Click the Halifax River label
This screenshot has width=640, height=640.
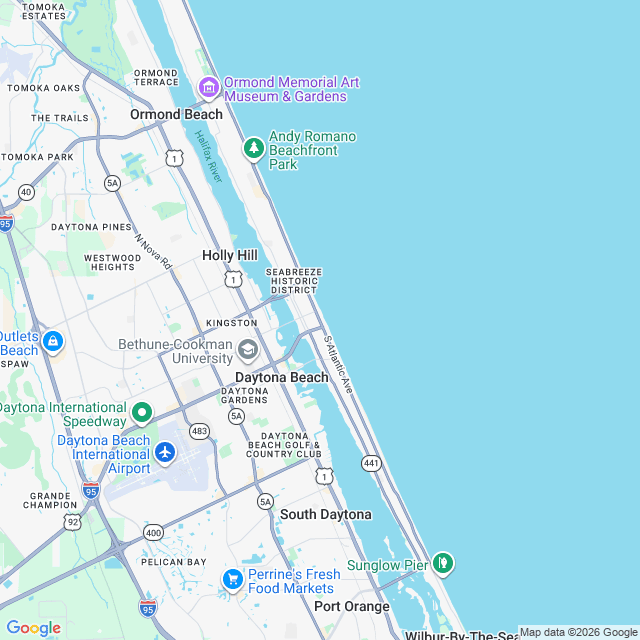coord(208,156)
